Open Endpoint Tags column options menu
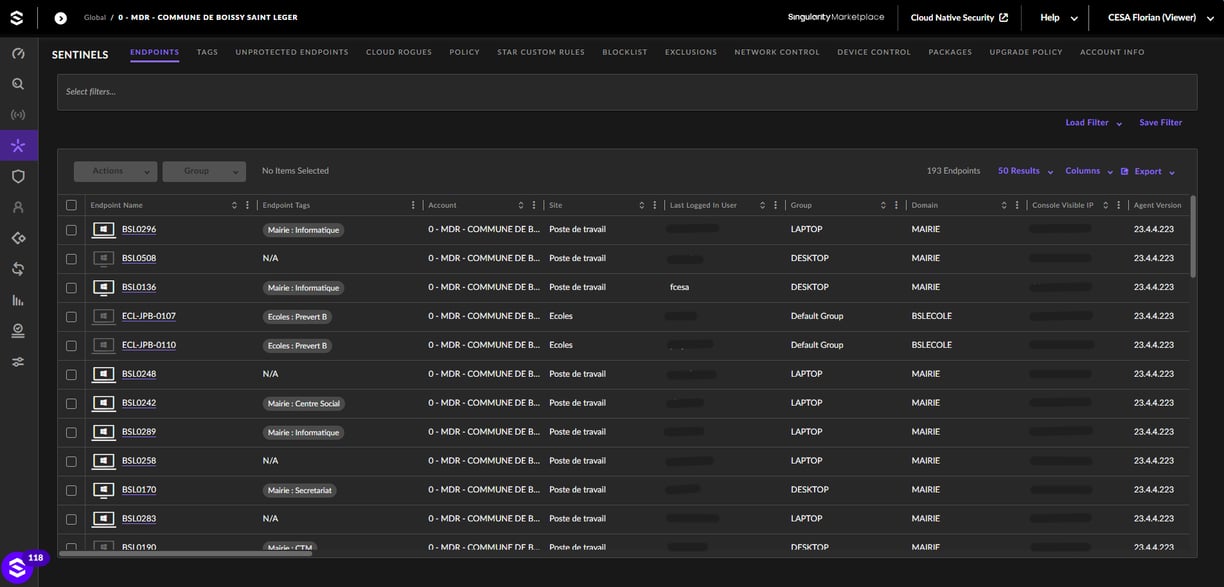The width and height of the screenshot is (1224, 587). 413,205
